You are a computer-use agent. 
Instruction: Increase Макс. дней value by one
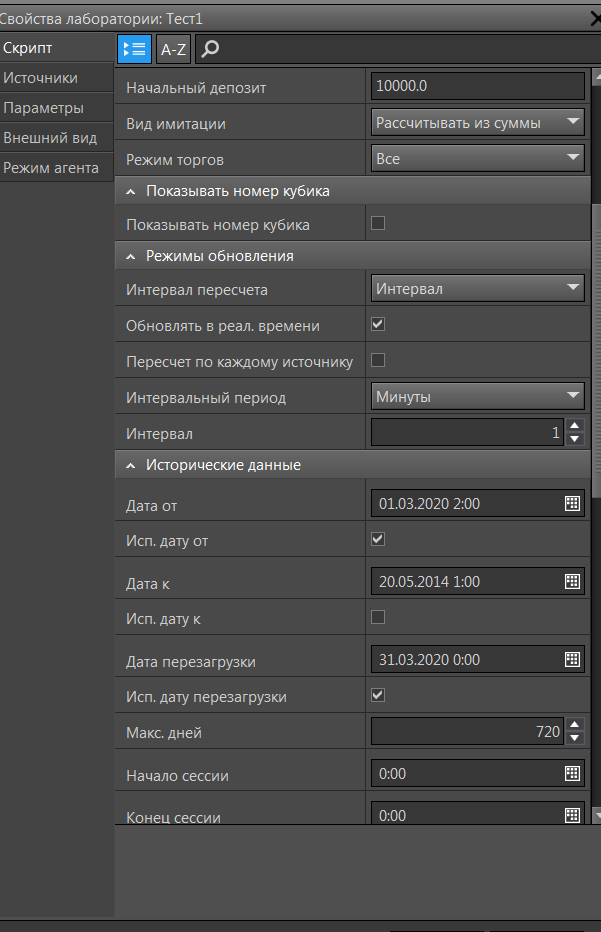click(x=574, y=725)
